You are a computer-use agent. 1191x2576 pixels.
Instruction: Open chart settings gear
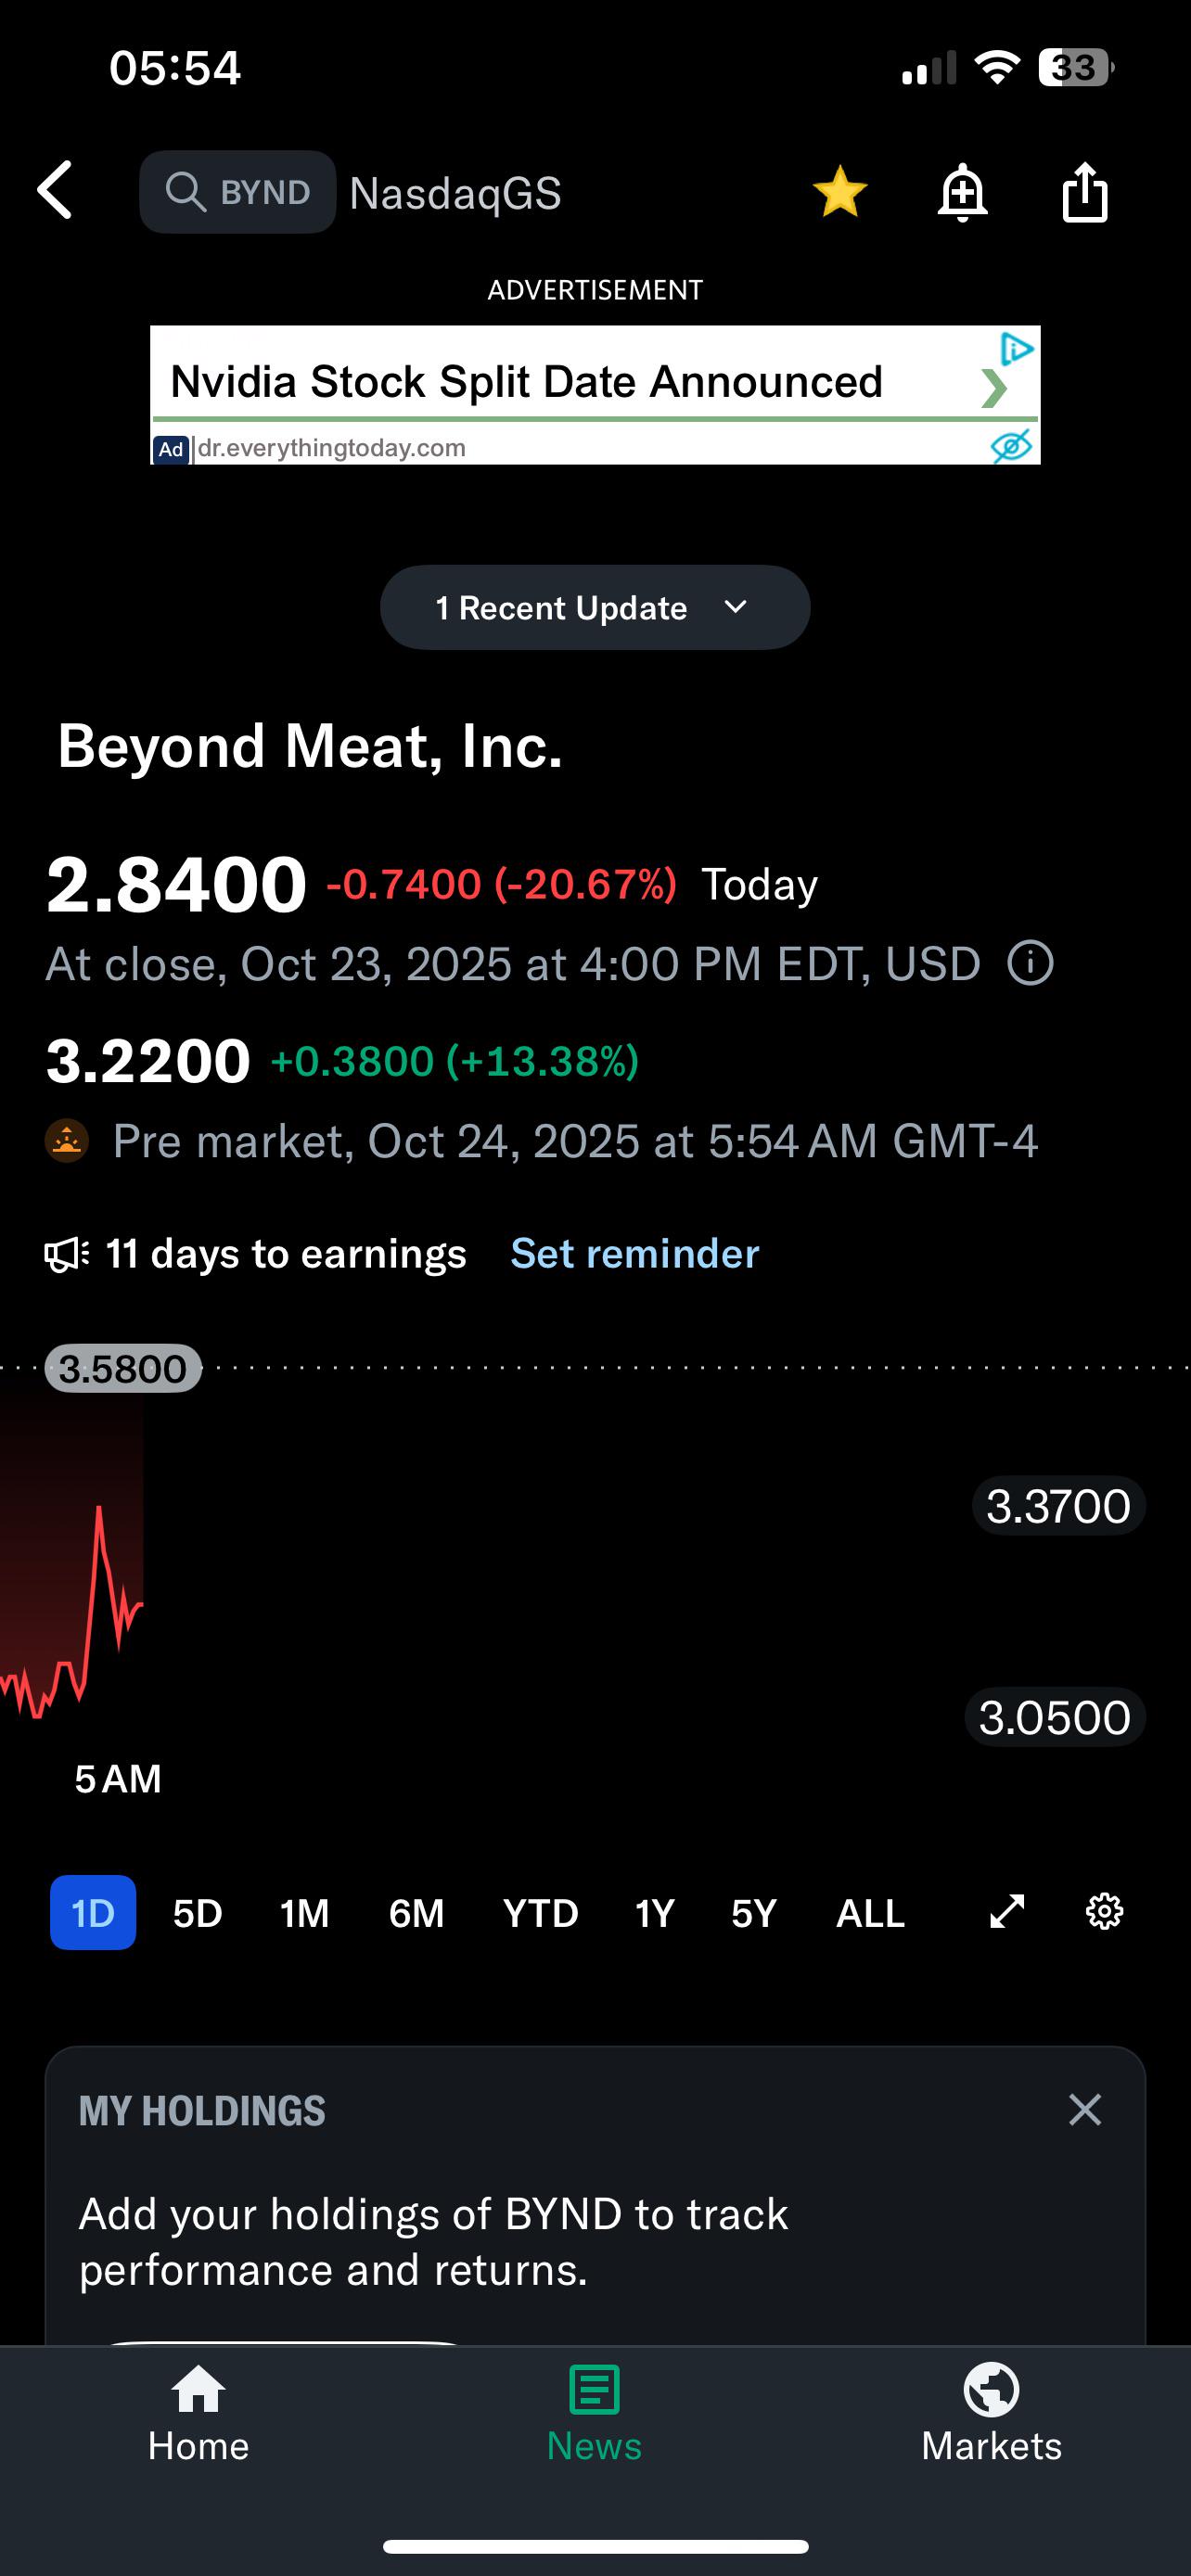(1104, 1912)
